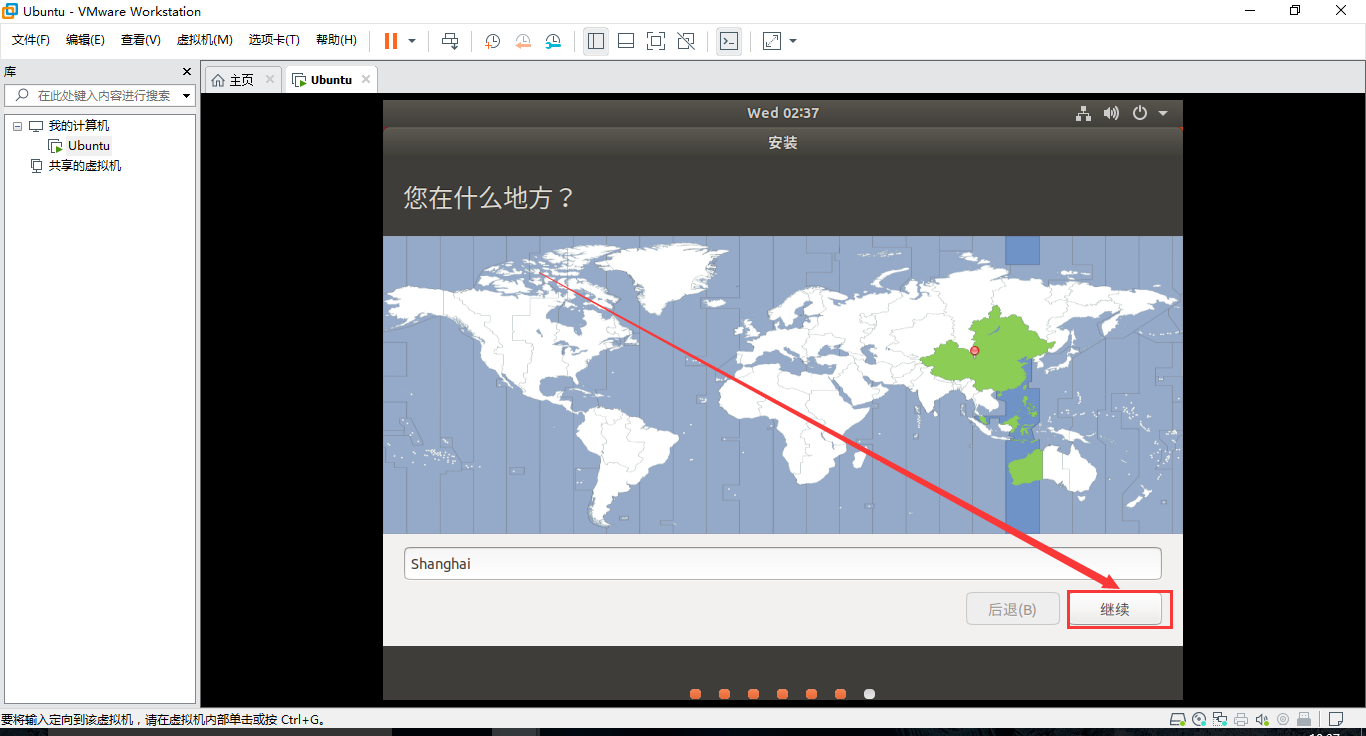Click the last white progress dot
The image size is (1366, 736).
[869, 694]
